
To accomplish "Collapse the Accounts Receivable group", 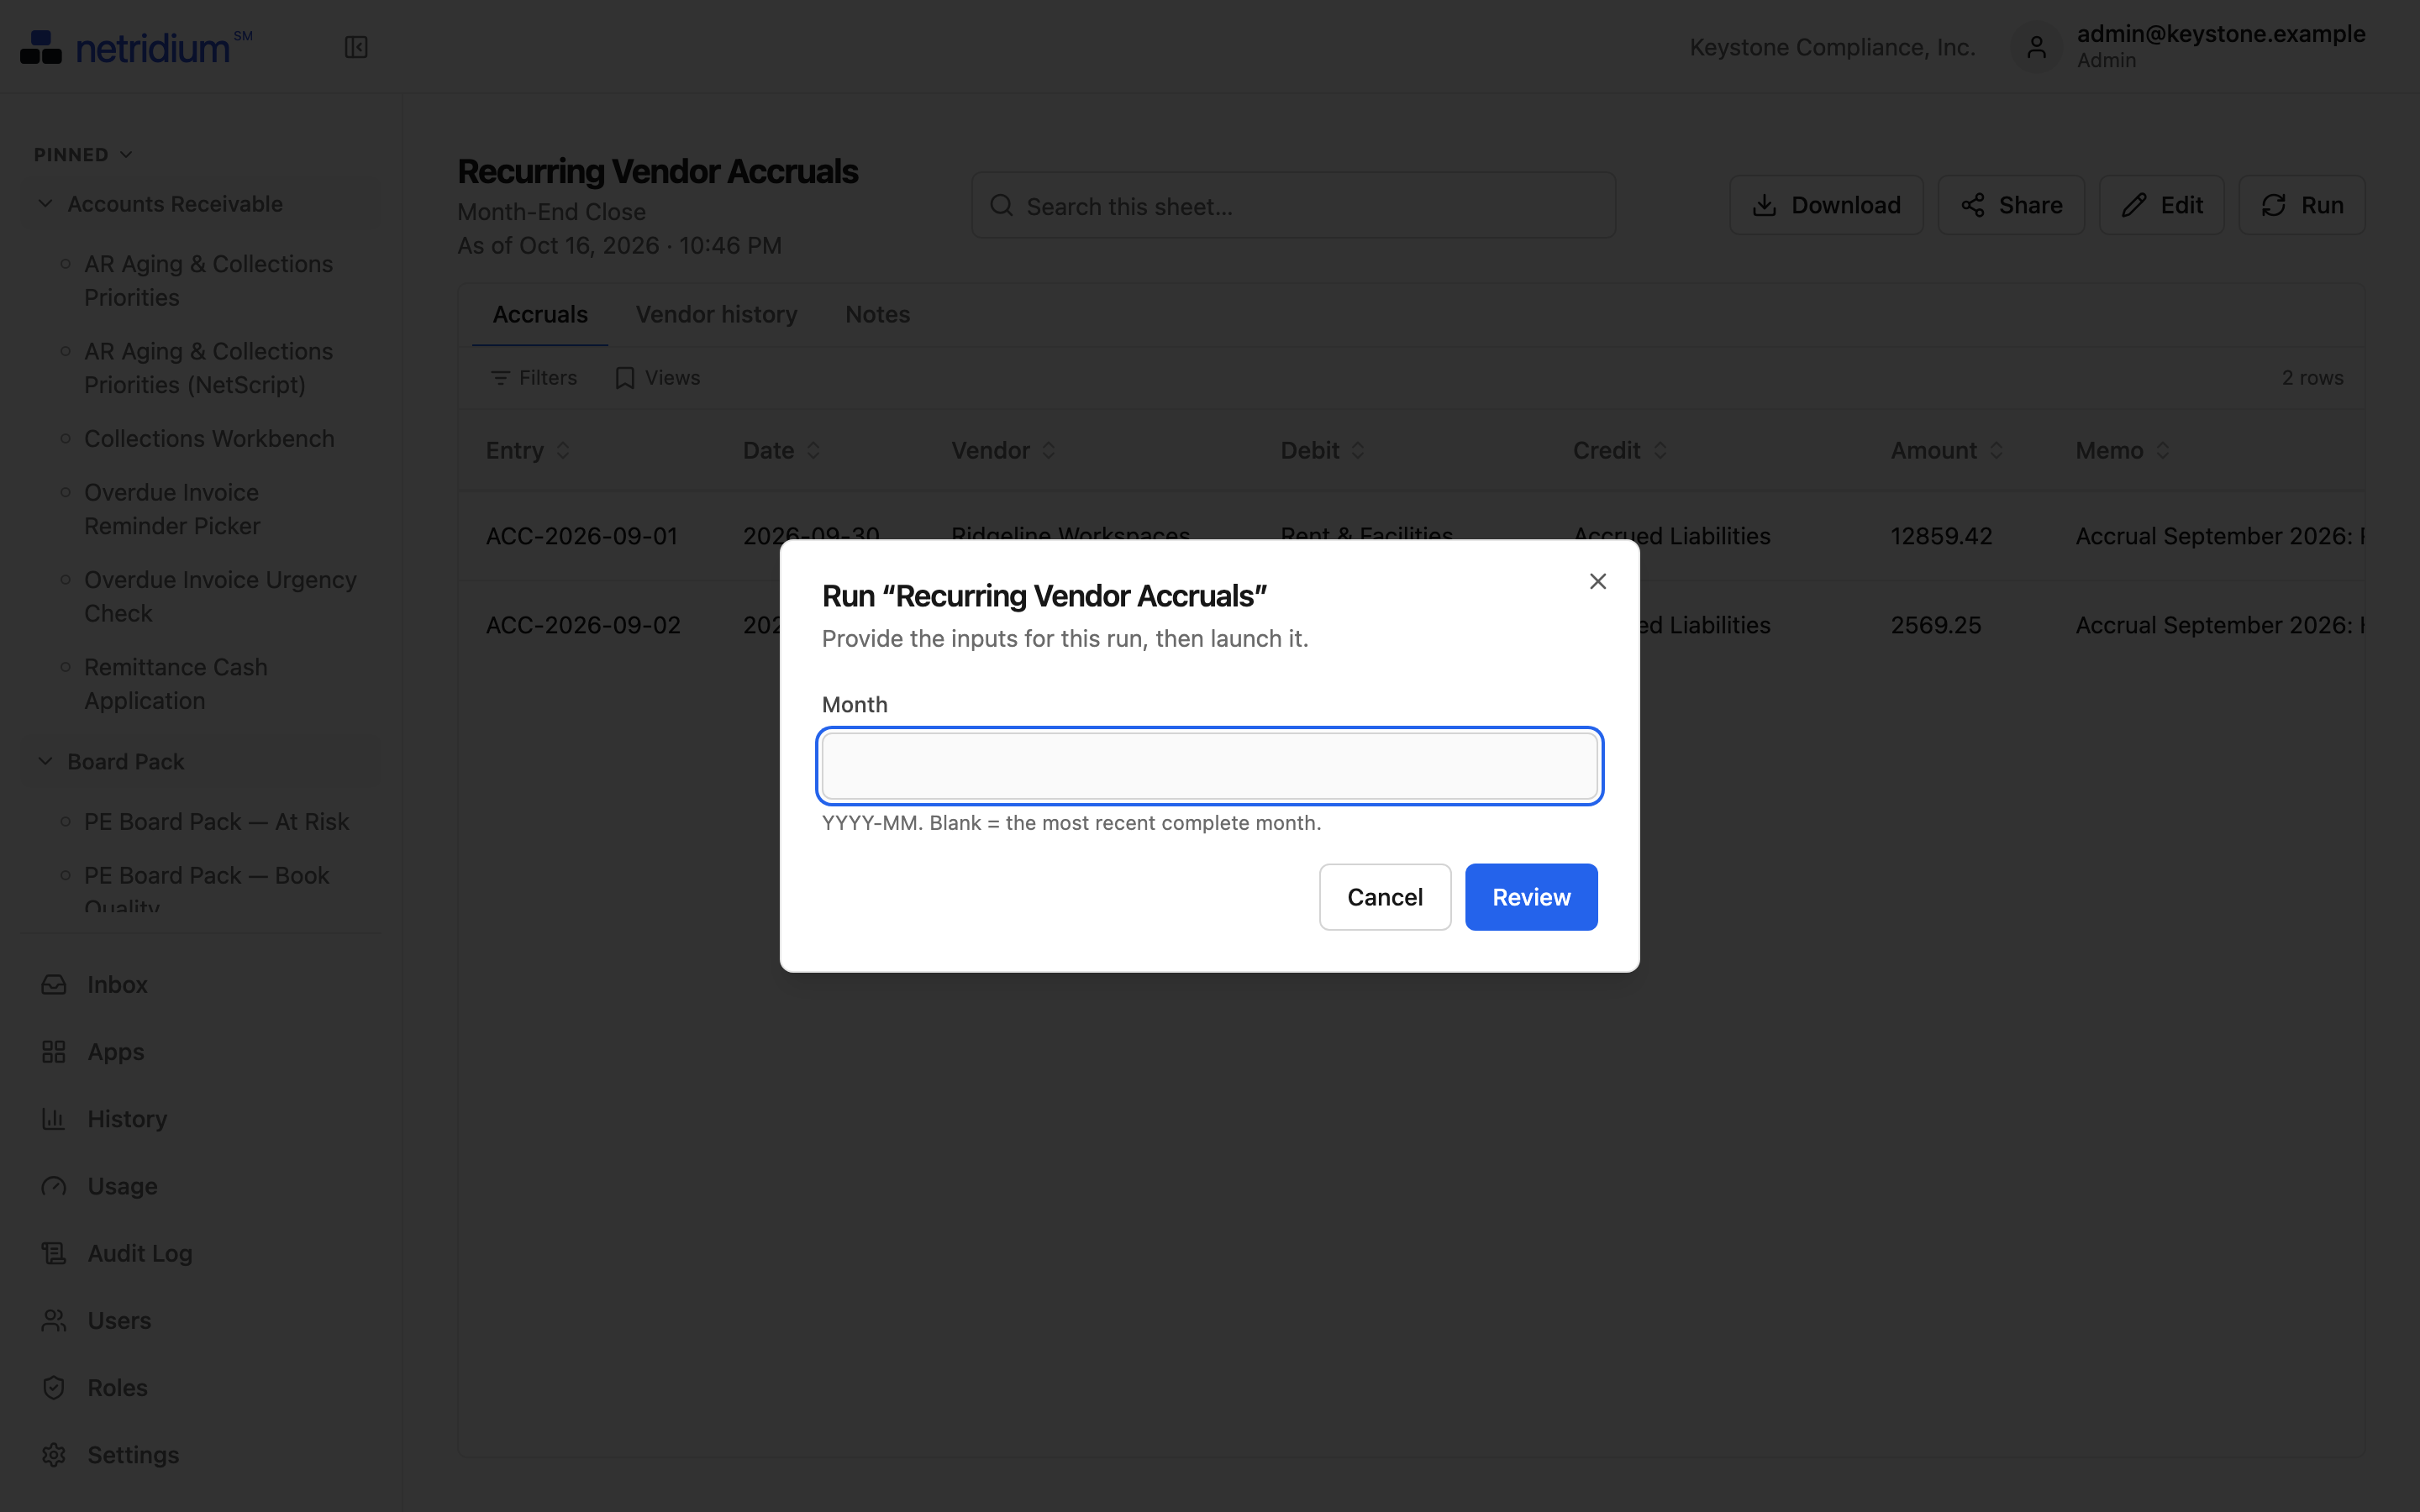I will point(200,204).
